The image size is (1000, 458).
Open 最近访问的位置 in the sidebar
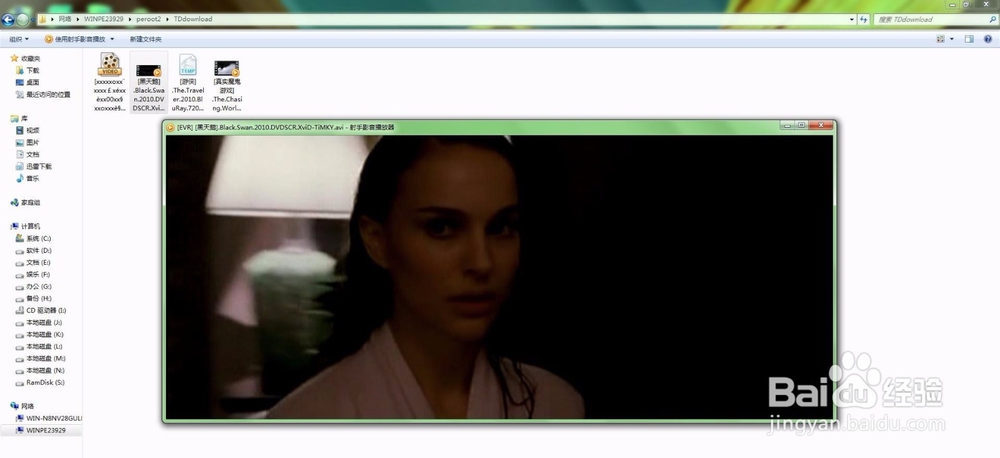tap(43, 94)
